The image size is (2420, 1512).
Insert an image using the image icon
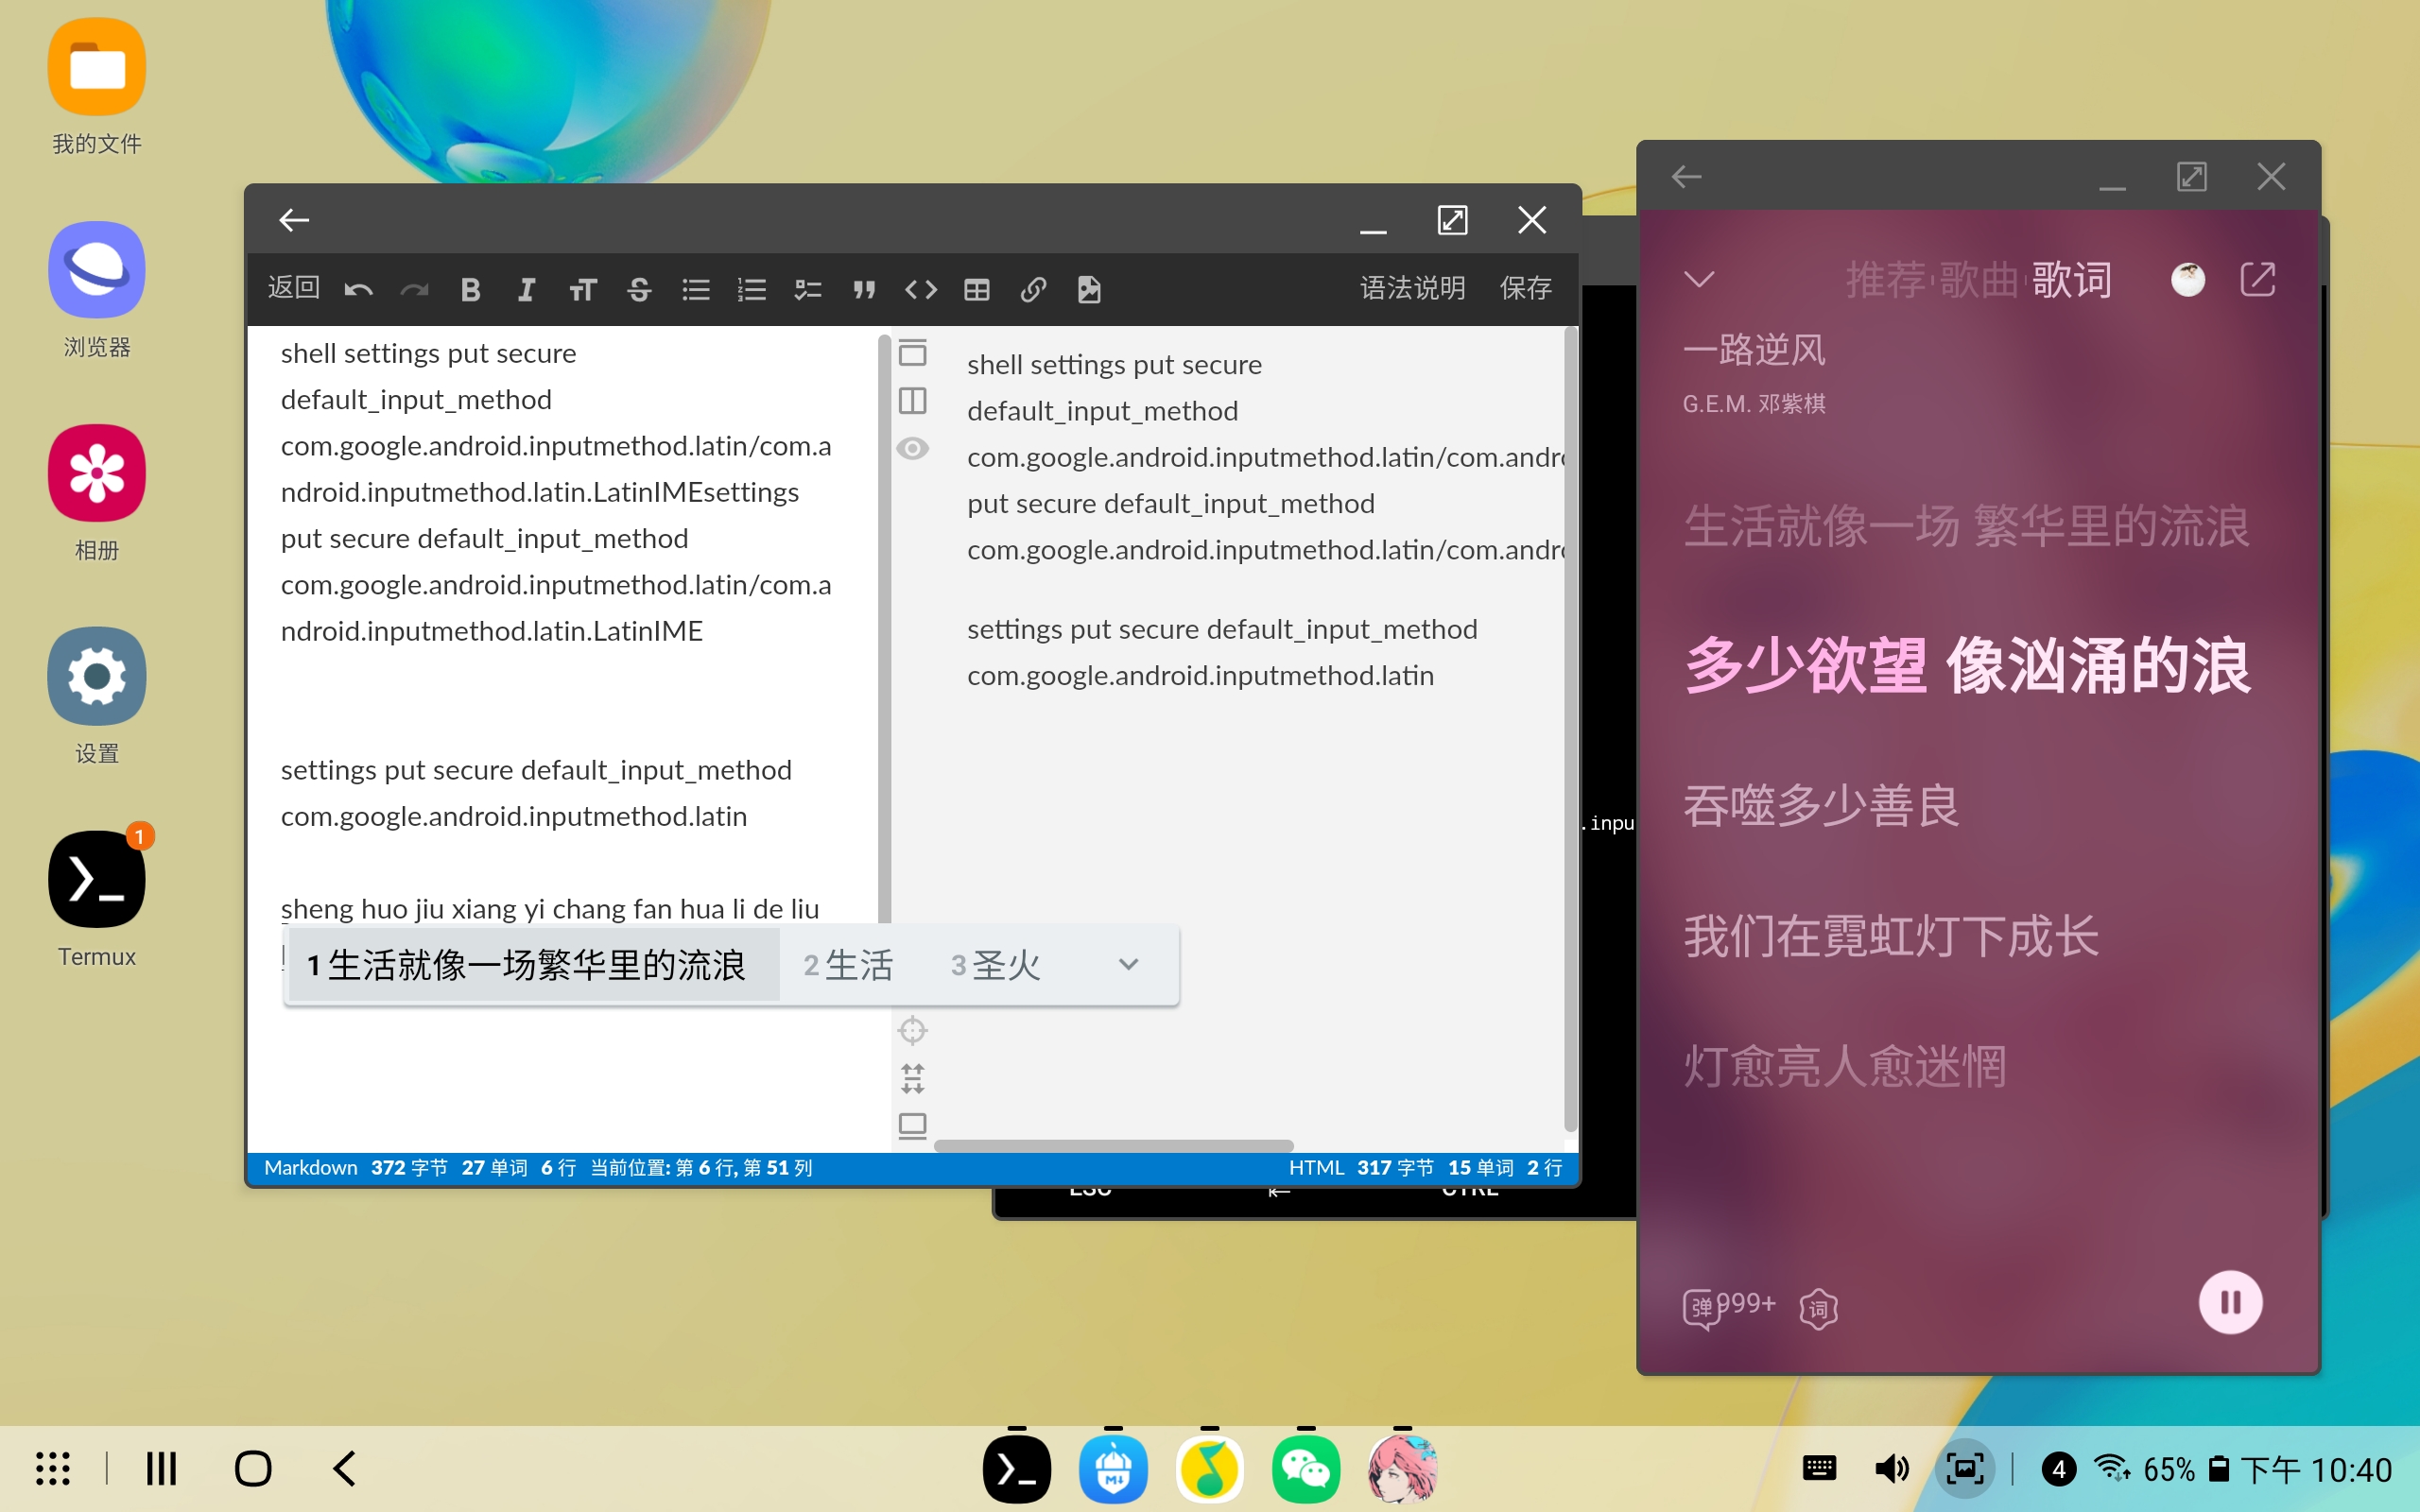coord(1089,289)
